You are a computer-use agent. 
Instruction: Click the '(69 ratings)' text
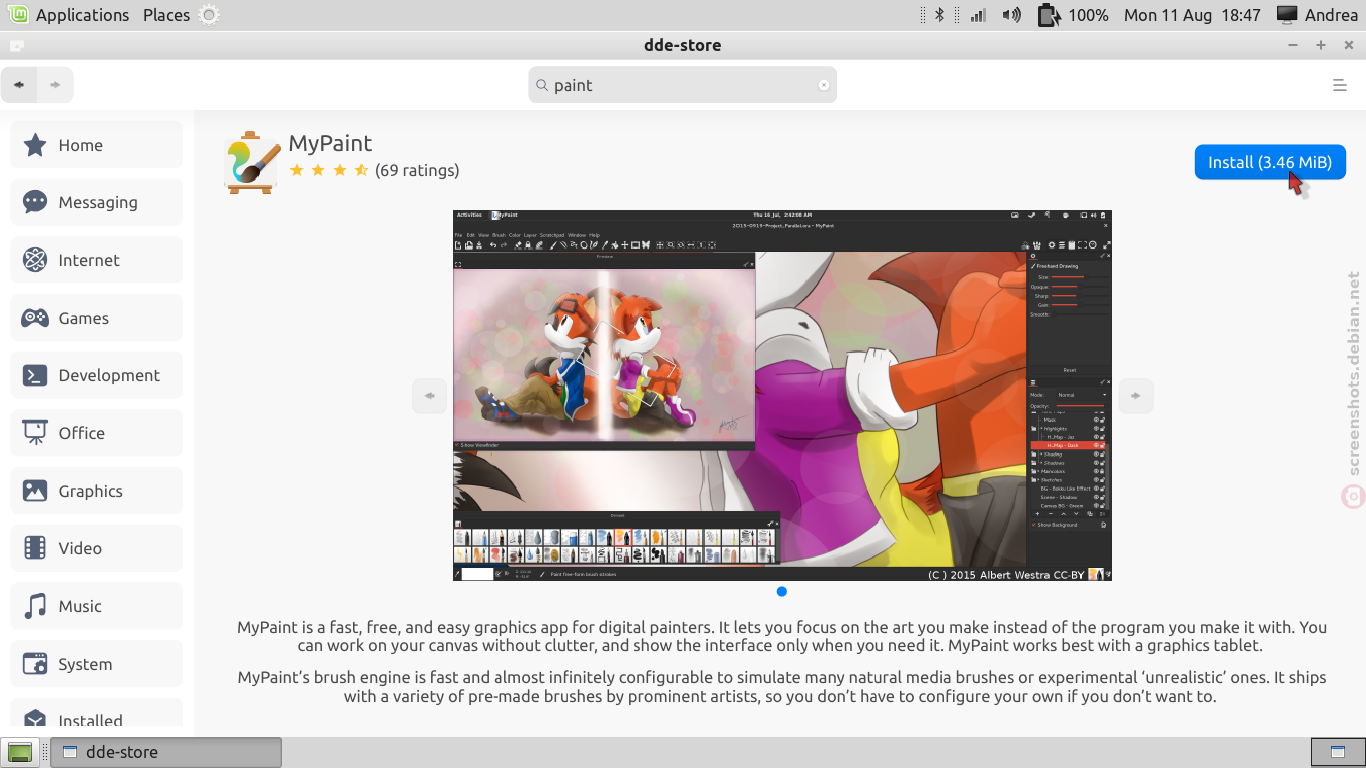417,170
